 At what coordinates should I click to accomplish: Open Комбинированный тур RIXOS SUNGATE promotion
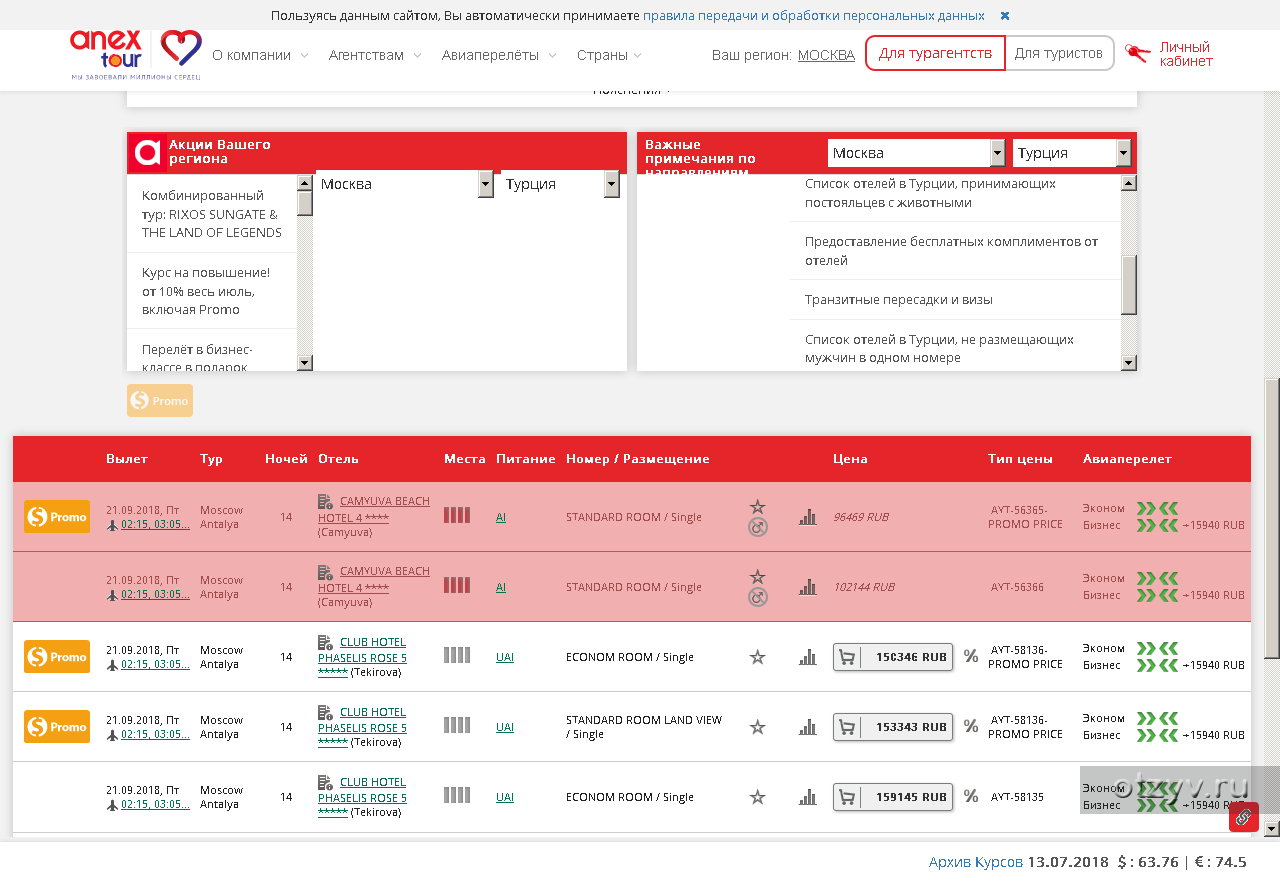click(x=211, y=214)
